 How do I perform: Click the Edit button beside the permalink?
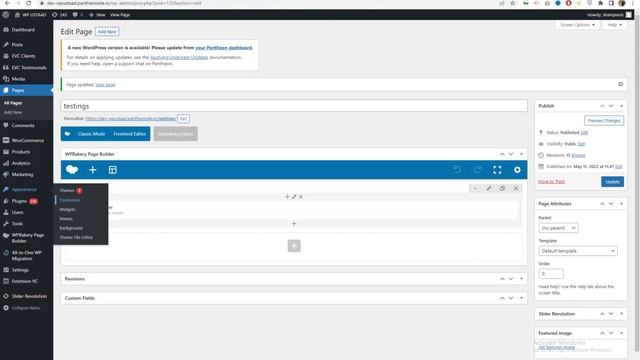pos(183,118)
